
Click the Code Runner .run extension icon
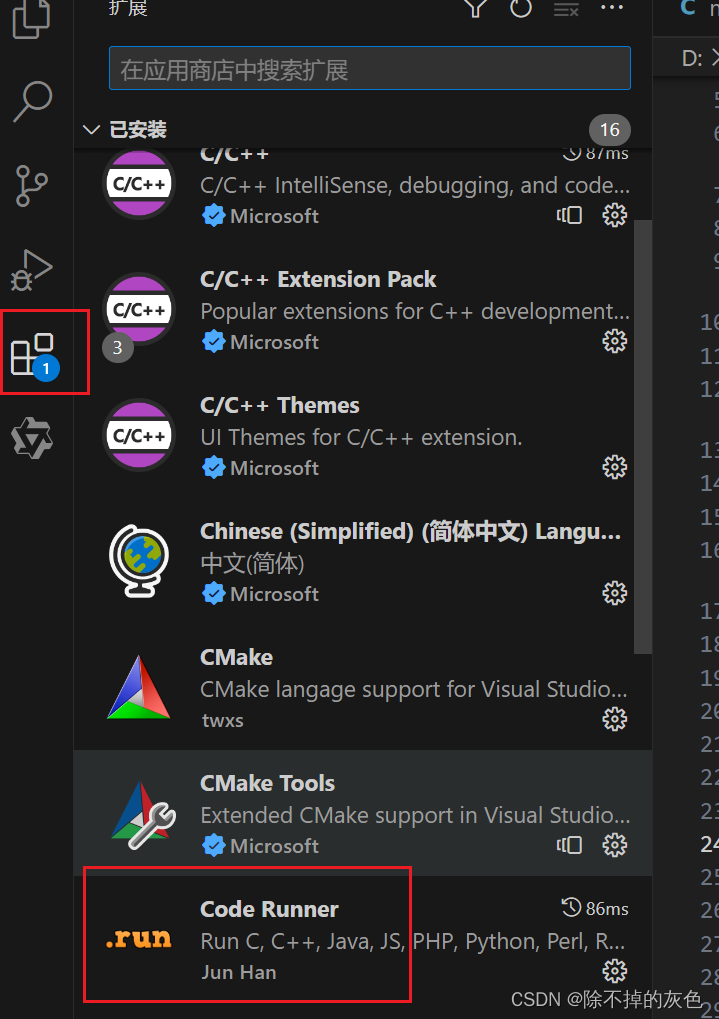pyautogui.click(x=137, y=937)
